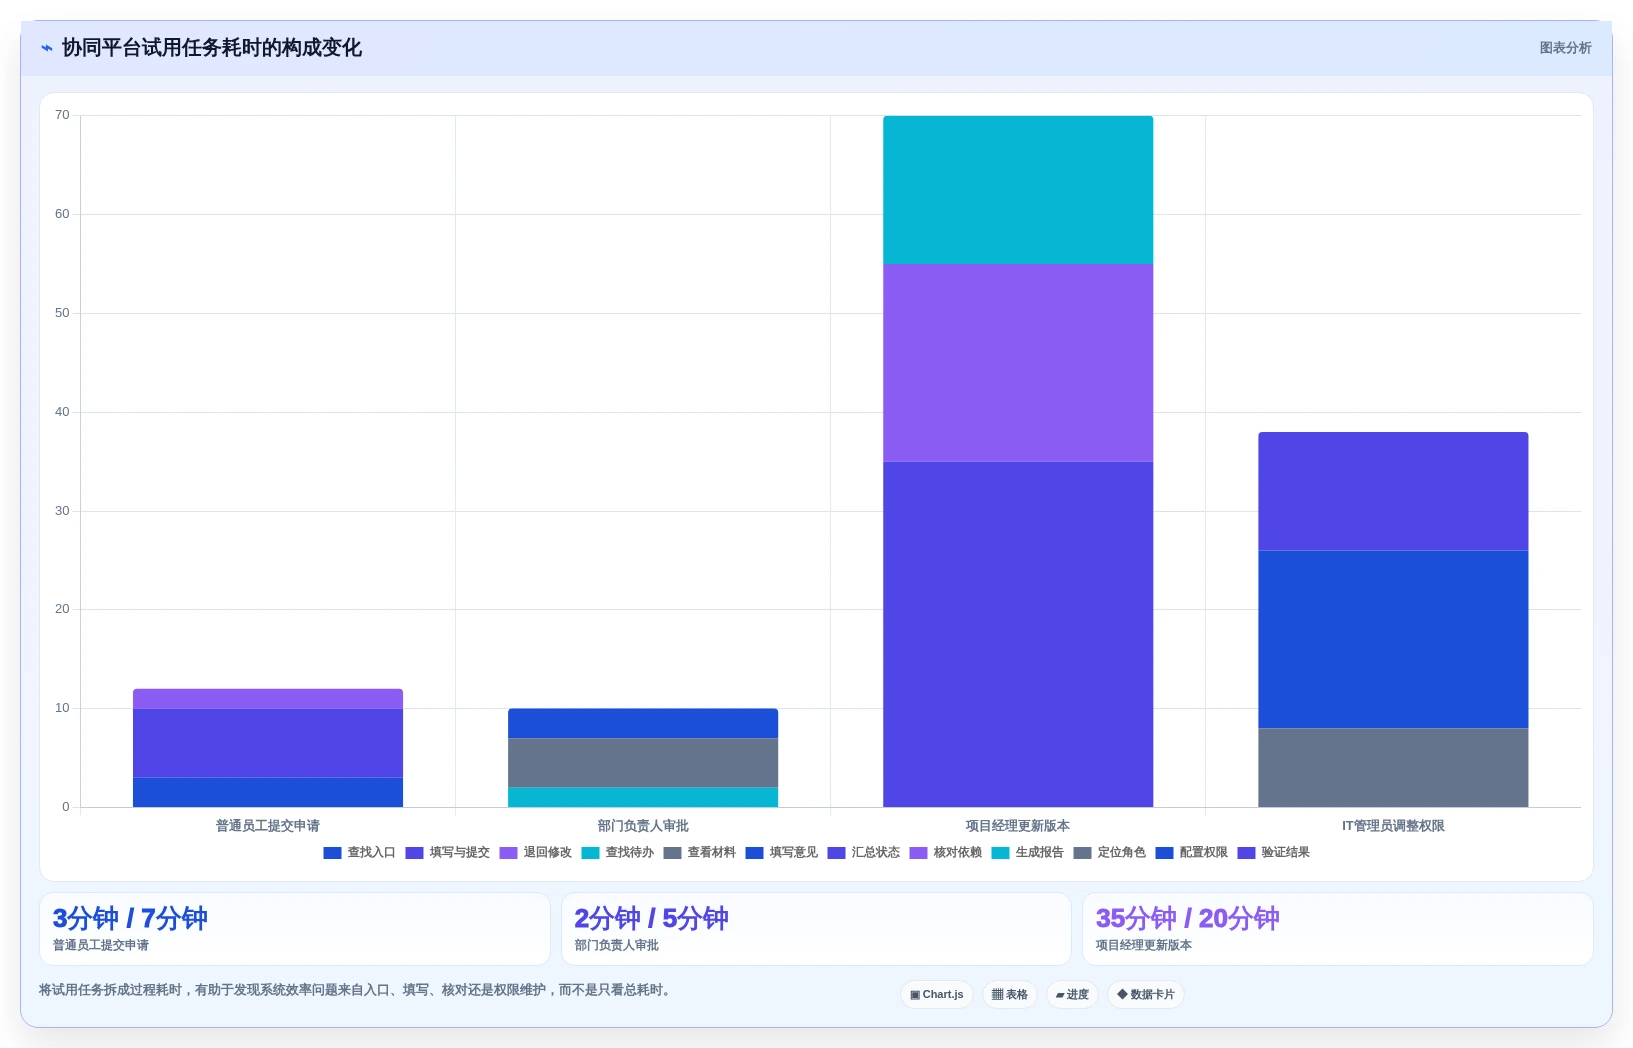The image size is (1633, 1048).
Task: Toggle the 查看材料 legend item
Action: point(699,853)
